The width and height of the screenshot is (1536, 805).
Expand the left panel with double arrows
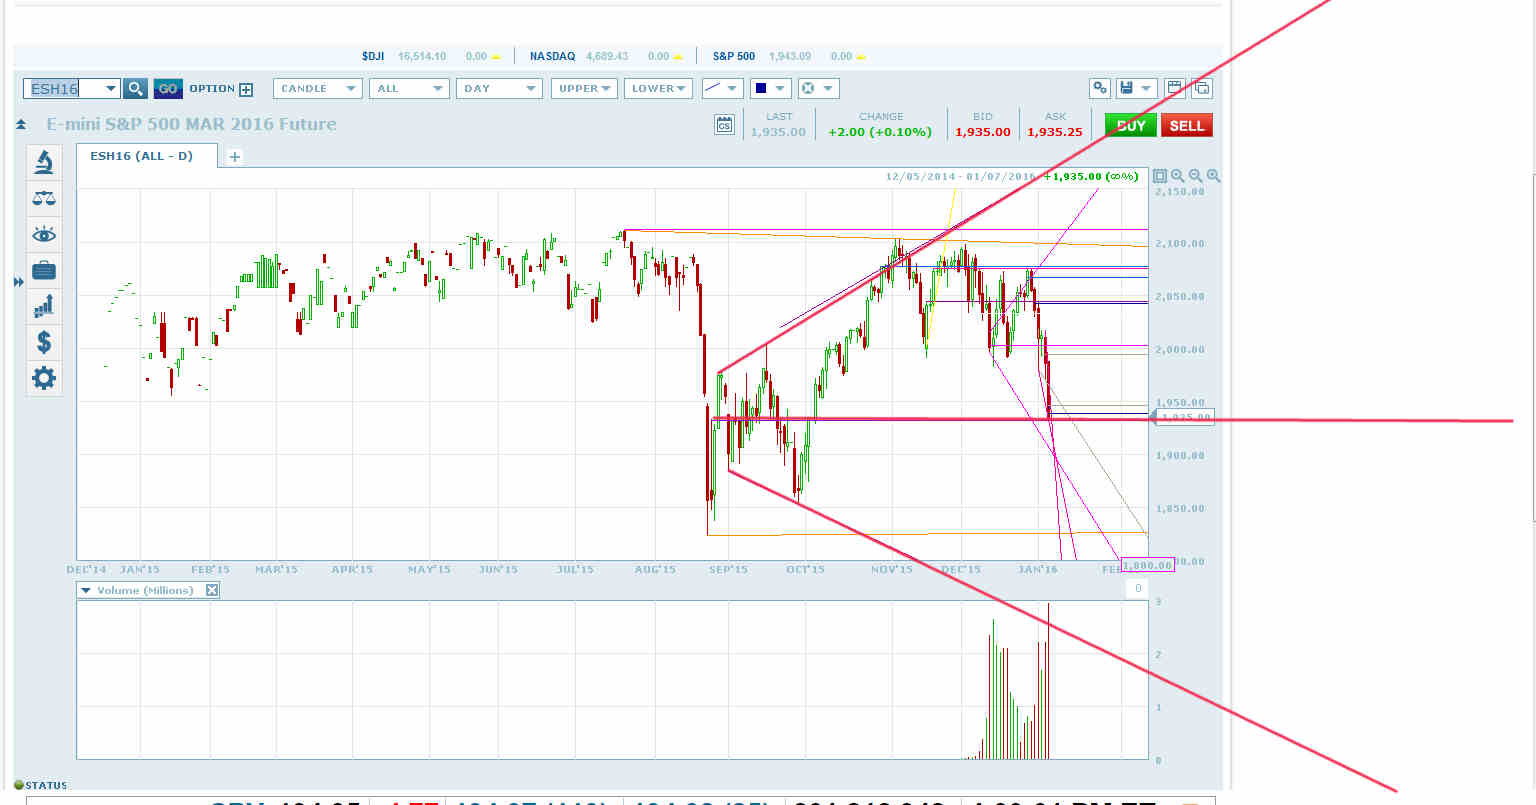click(x=18, y=282)
